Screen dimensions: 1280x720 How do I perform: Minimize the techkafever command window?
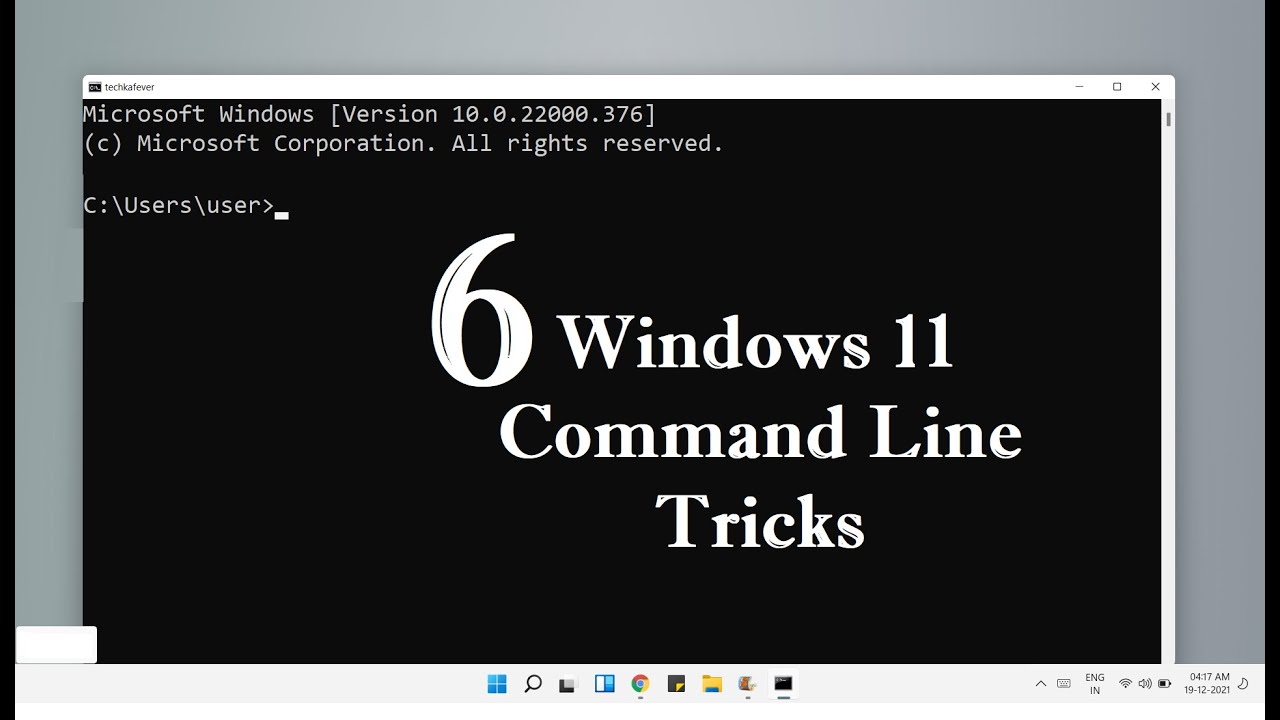point(1079,87)
